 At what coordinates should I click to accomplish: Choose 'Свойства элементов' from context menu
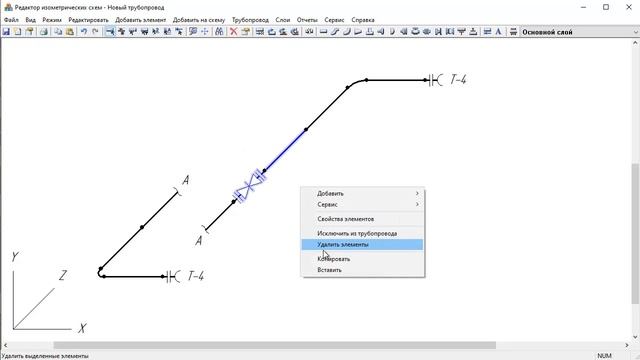(362, 219)
